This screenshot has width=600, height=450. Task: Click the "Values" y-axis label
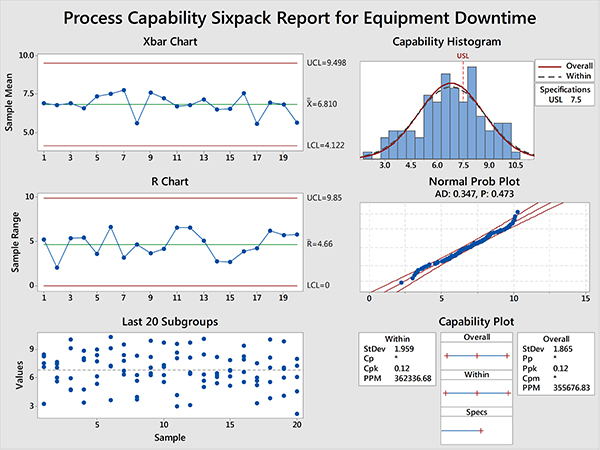[20, 375]
